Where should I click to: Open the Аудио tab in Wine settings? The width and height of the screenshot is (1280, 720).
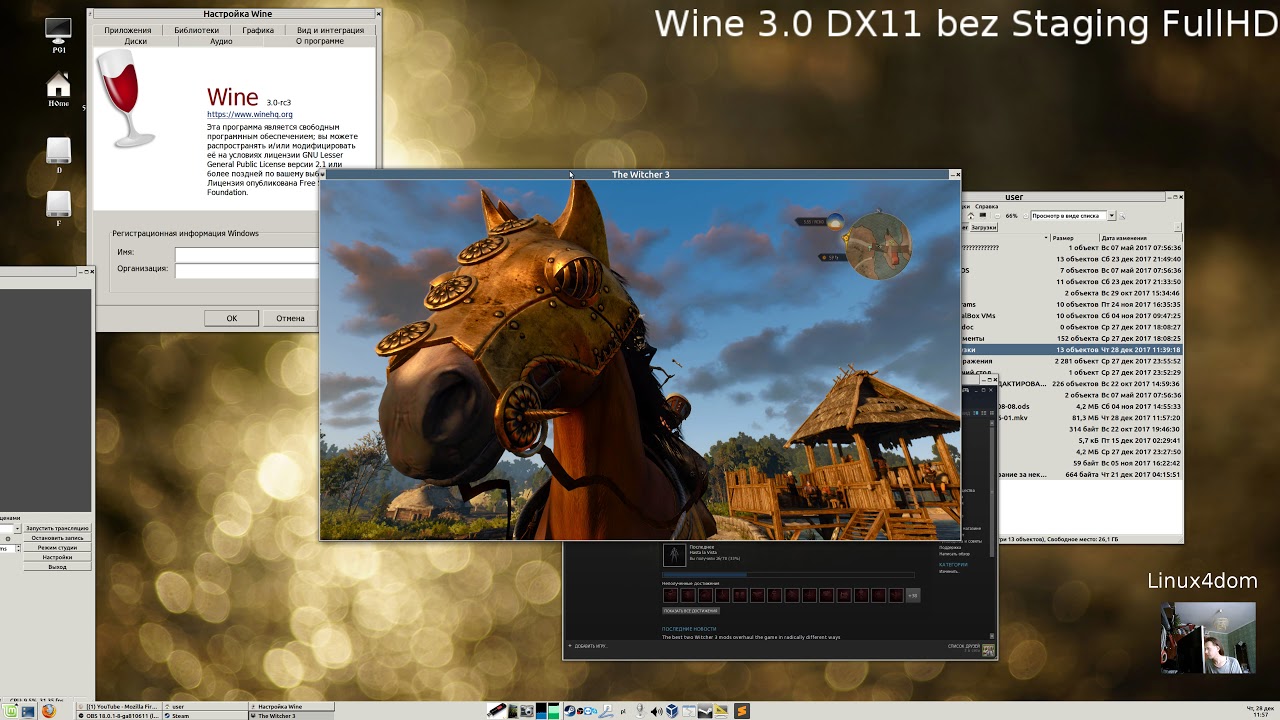pos(221,41)
